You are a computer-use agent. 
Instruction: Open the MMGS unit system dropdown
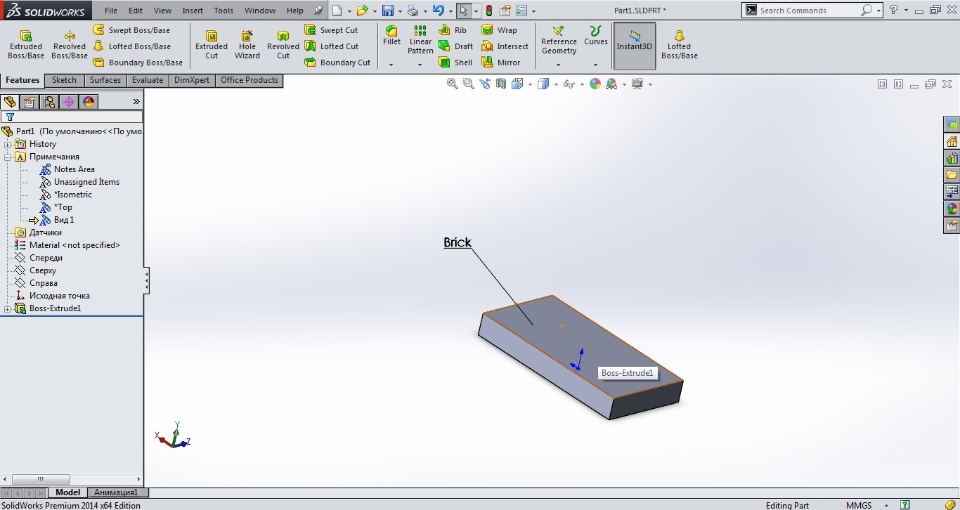tap(887, 505)
